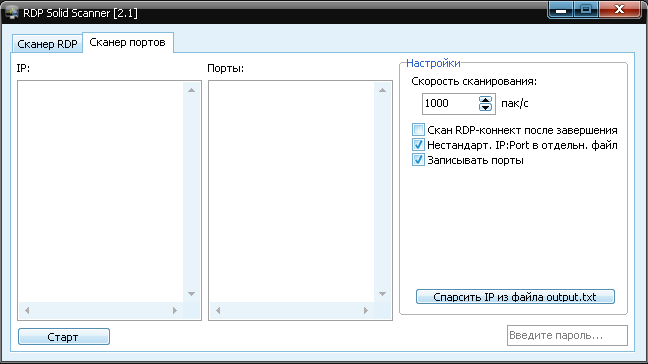This screenshot has height=364, width=648.
Task: Disable the Записывать порты checkbox
Action: [x=418, y=159]
